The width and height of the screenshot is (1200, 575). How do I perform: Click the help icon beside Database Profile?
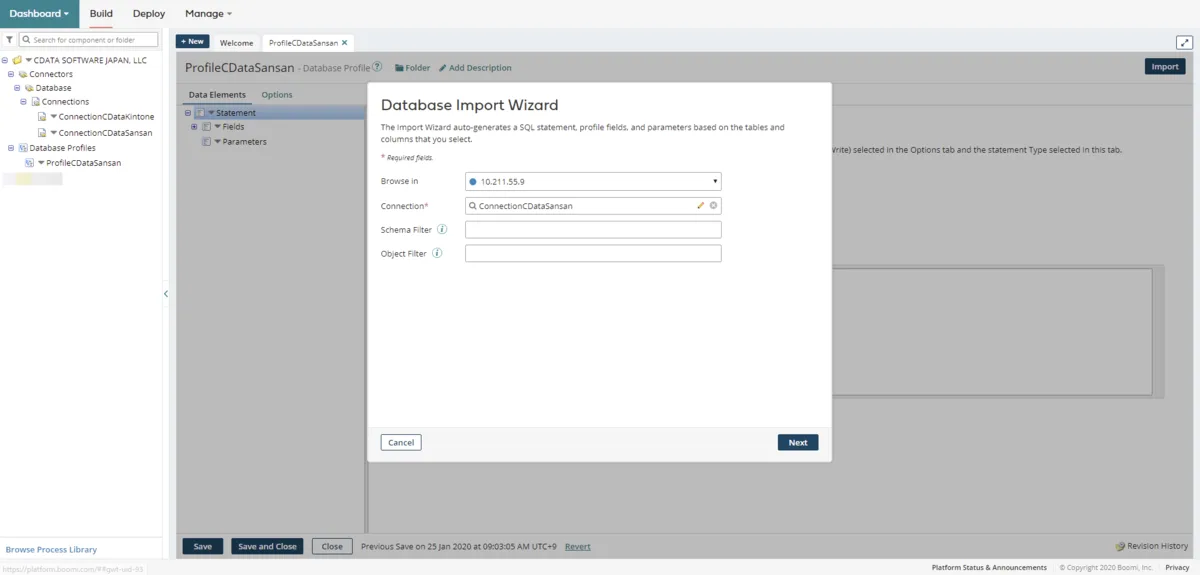click(377, 67)
